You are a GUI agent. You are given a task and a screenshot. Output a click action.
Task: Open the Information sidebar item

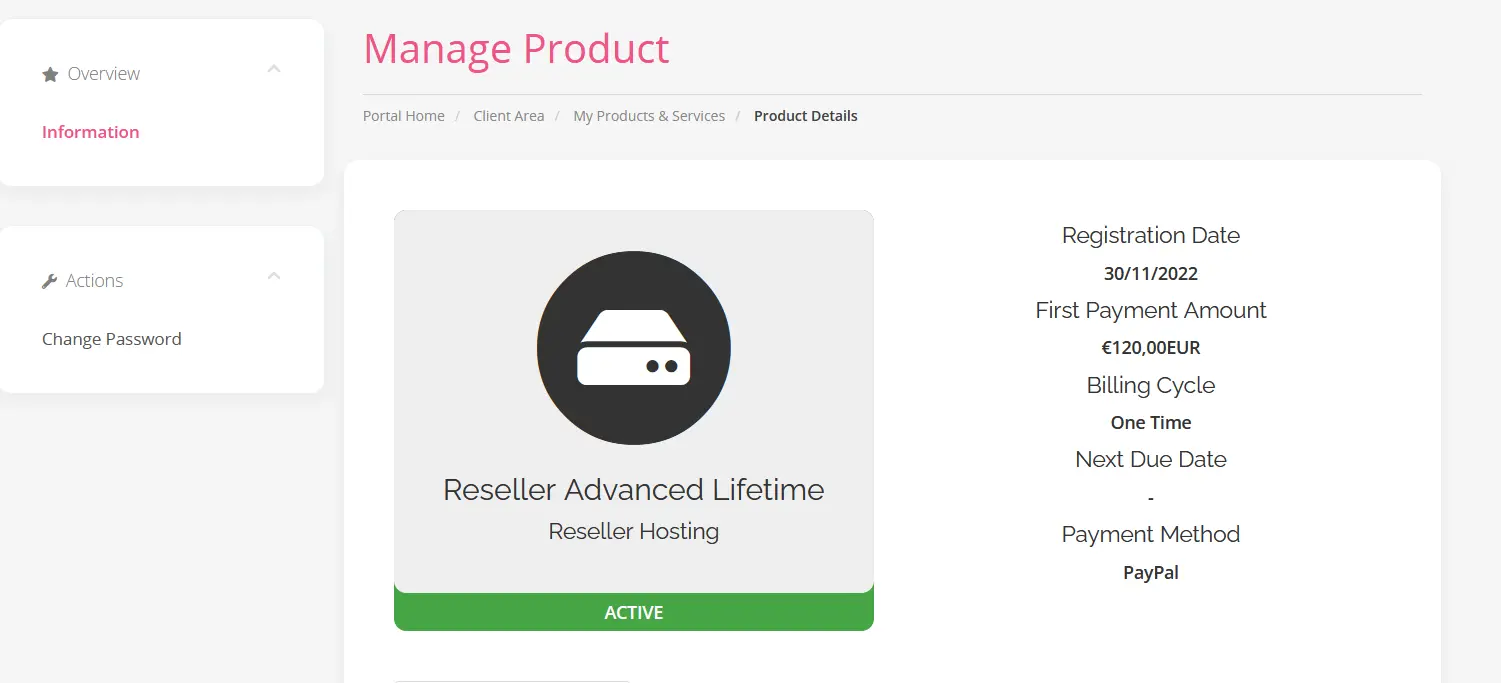[90, 132]
